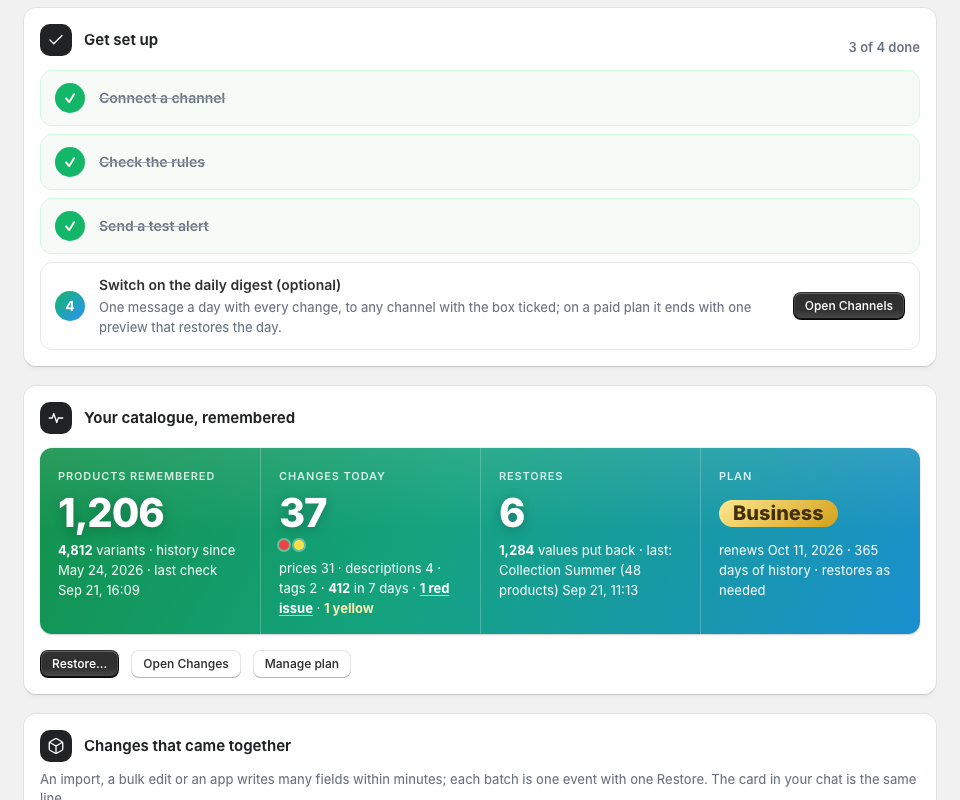Viewport: 960px width, 800px height.
Task: Click the "Send a test alert" step text
Action: pos(154,226)
